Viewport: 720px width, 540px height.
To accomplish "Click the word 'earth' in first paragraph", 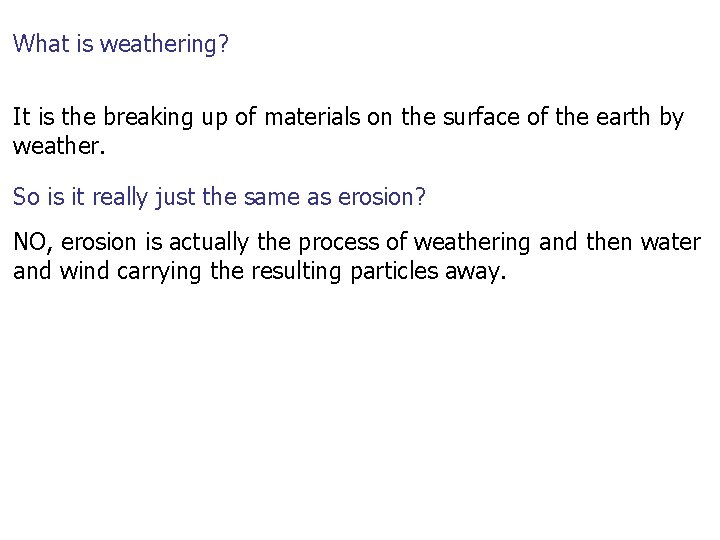I will [x=623, y=117].
